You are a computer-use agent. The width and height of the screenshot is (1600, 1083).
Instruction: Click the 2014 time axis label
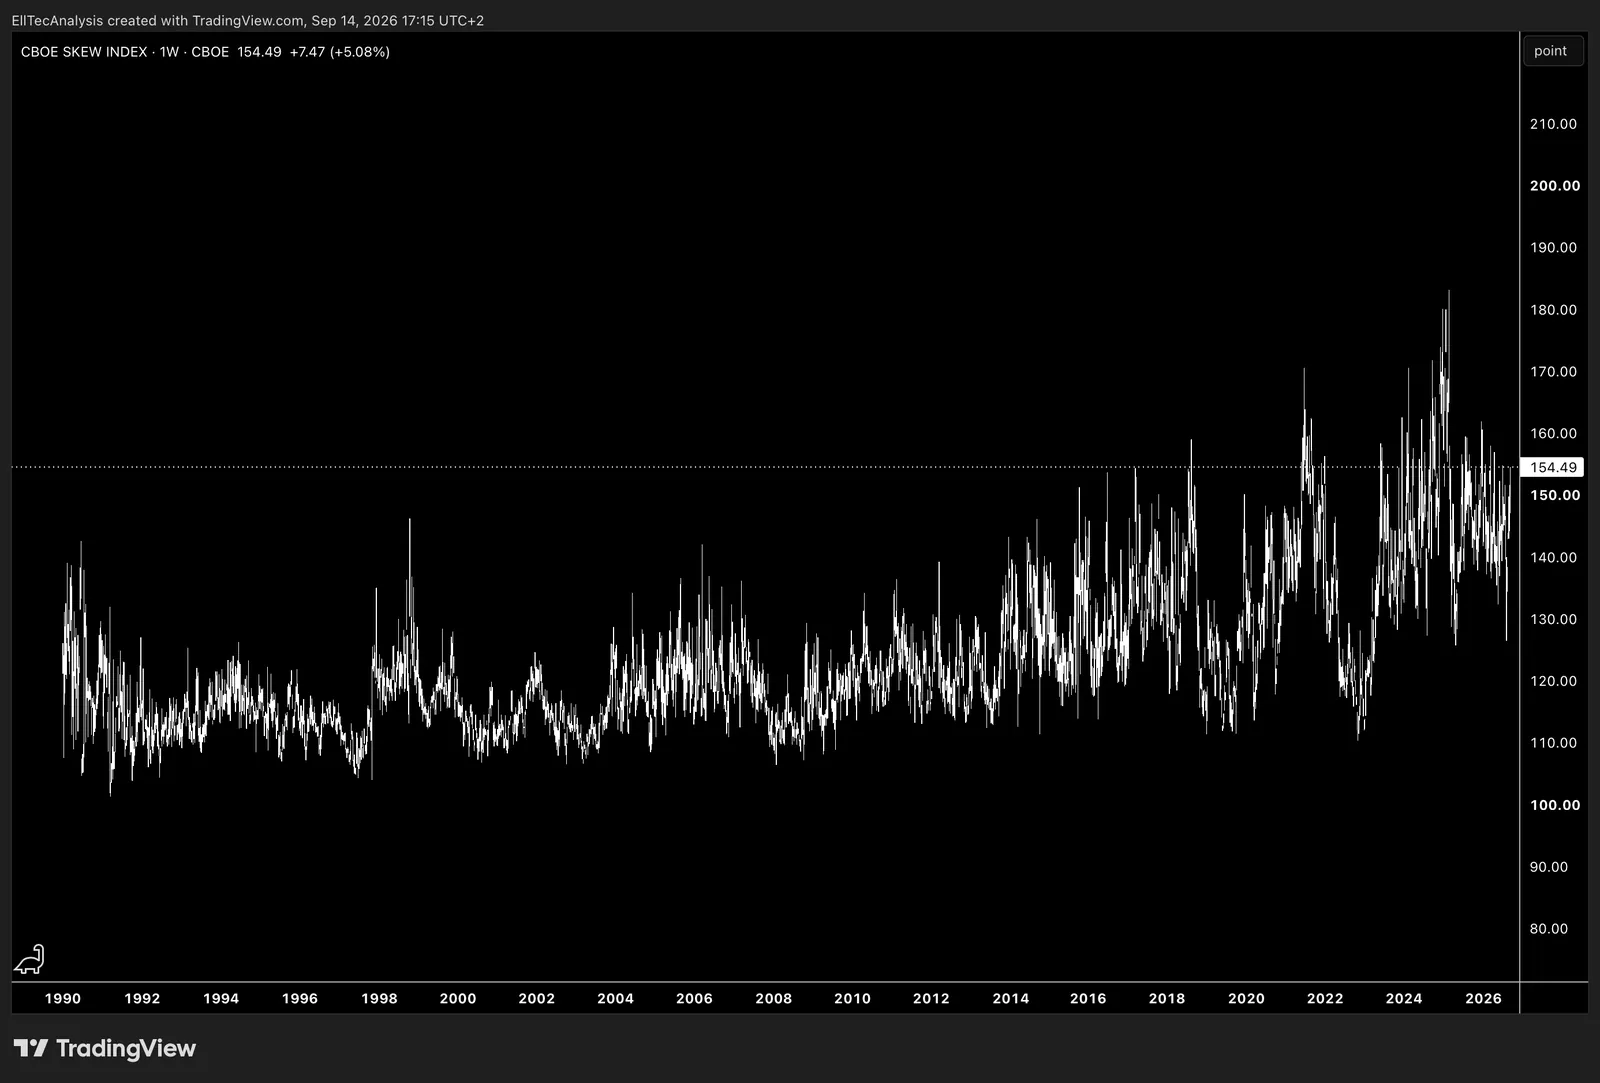(1010, 998)
